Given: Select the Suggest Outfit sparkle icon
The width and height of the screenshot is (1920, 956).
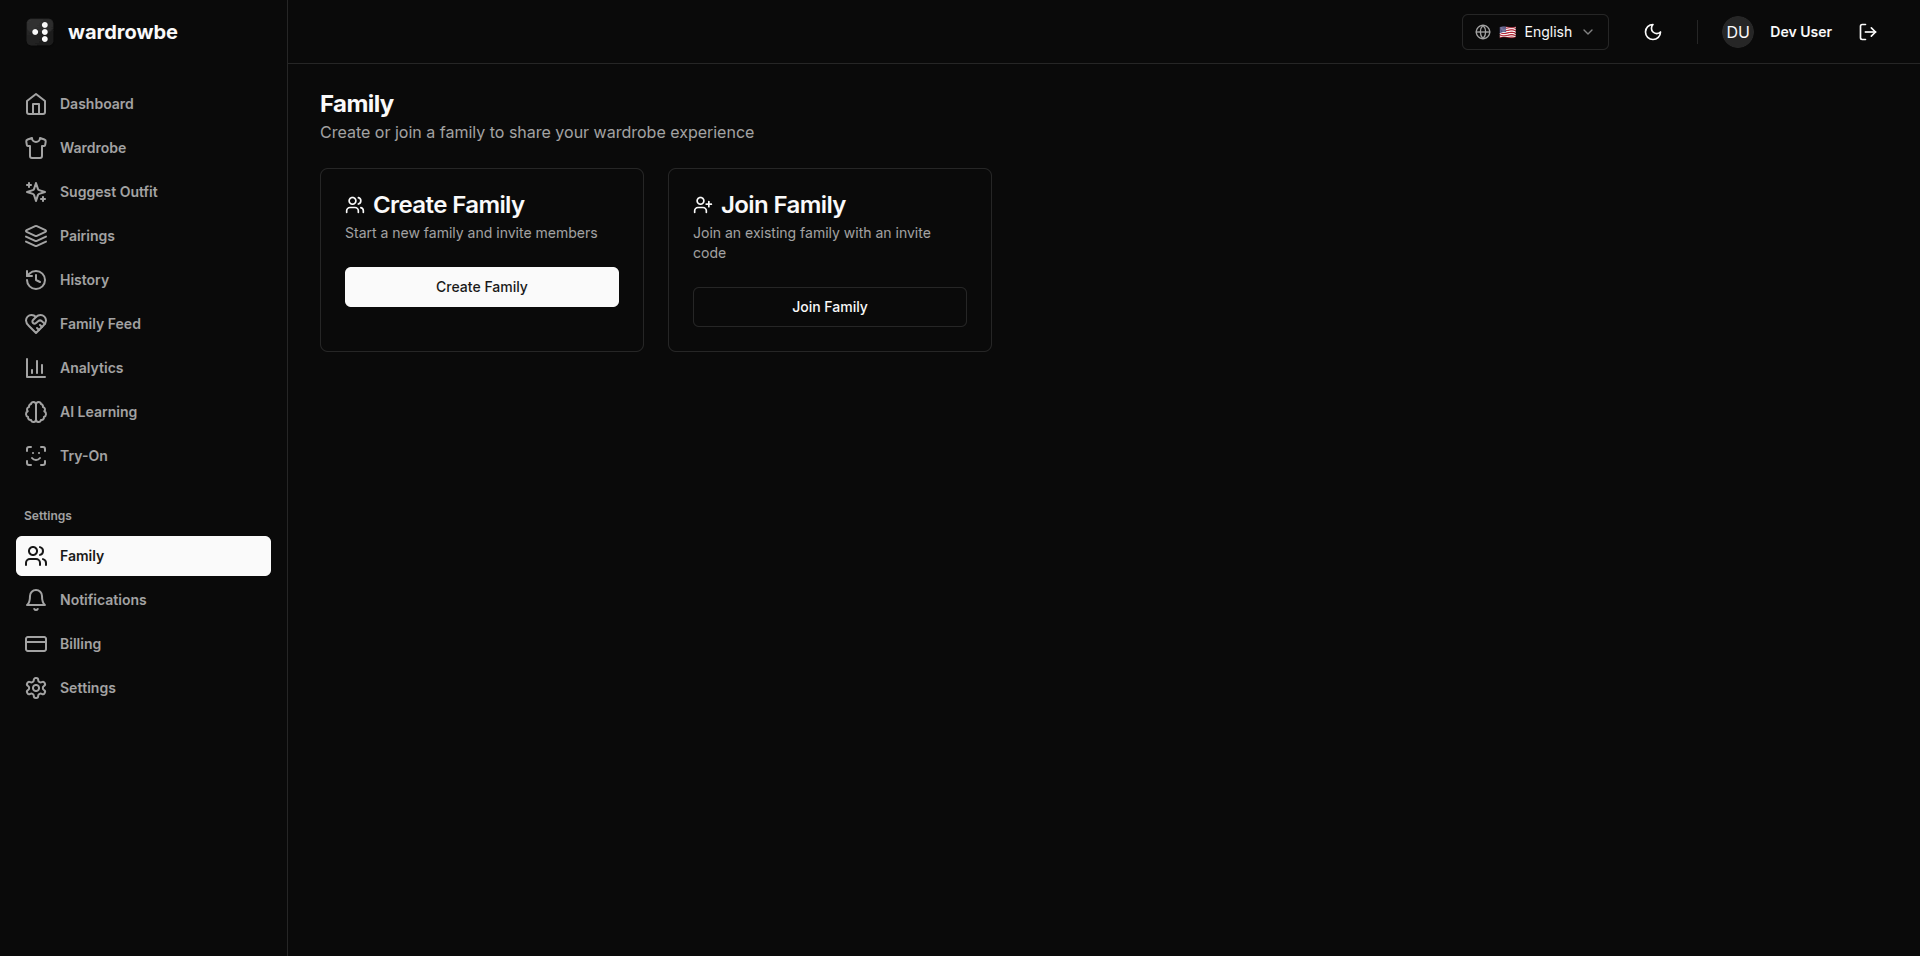Looking at the screenshot, I should 36,192.
